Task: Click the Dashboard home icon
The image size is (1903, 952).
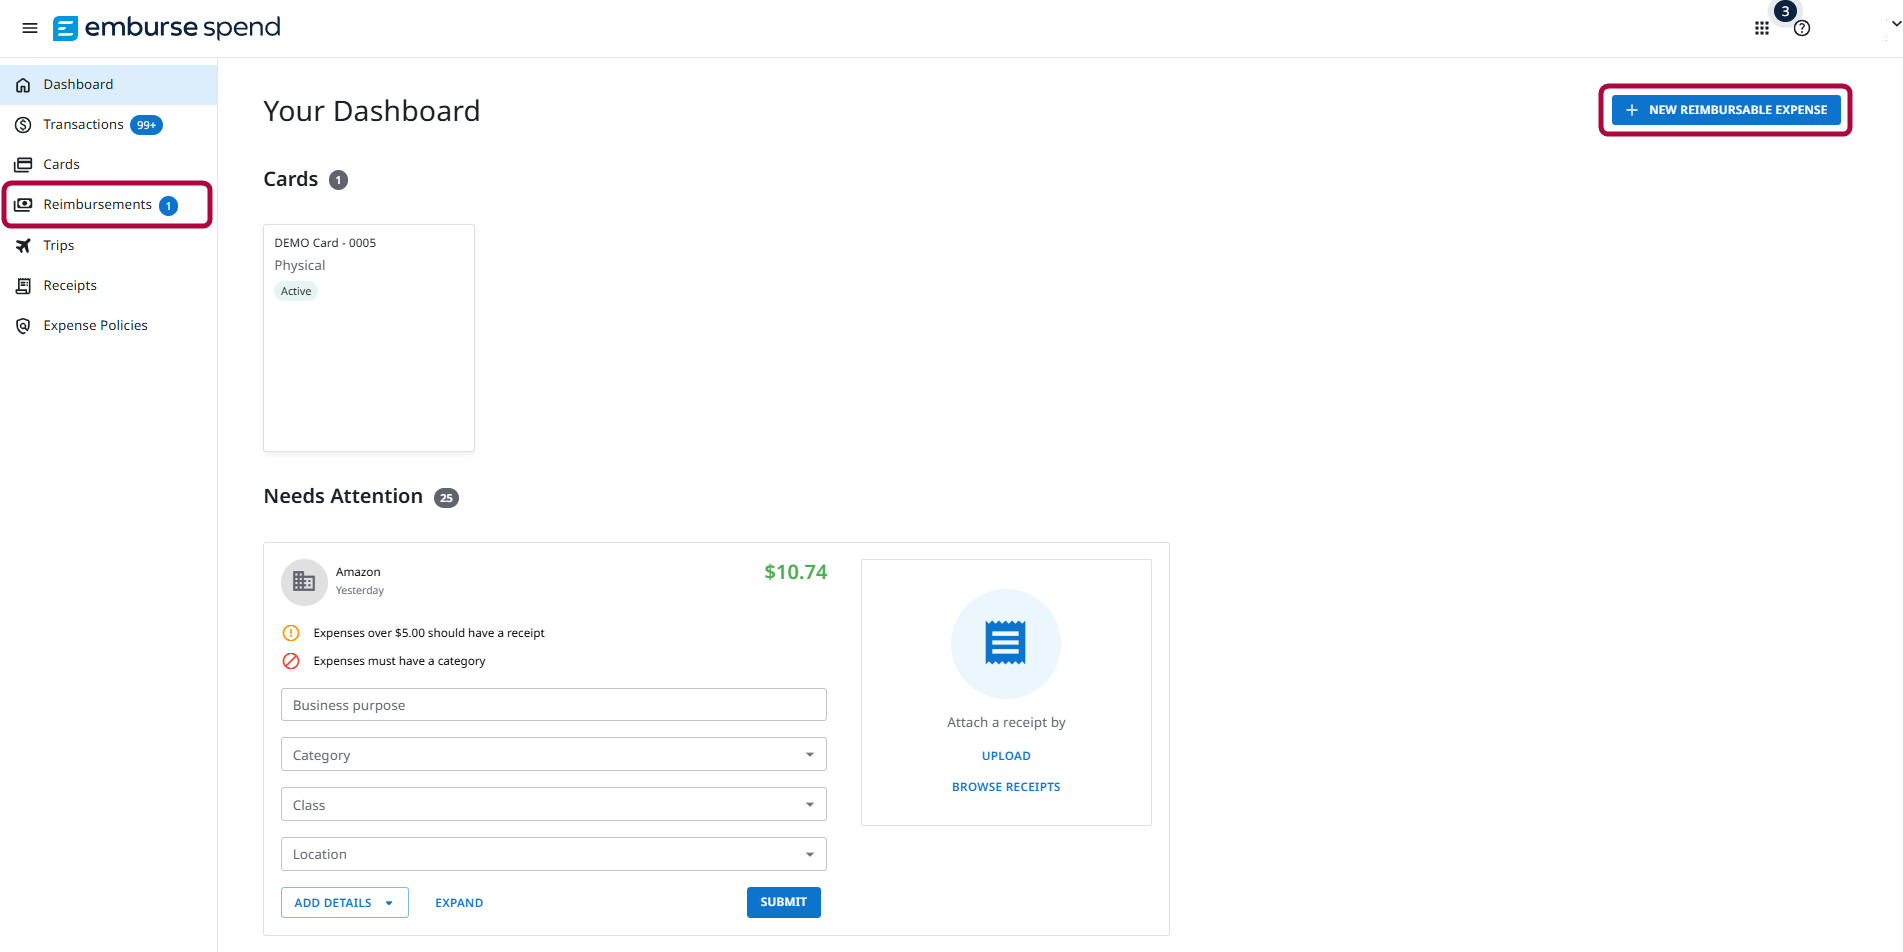Action: coord(23,85)
